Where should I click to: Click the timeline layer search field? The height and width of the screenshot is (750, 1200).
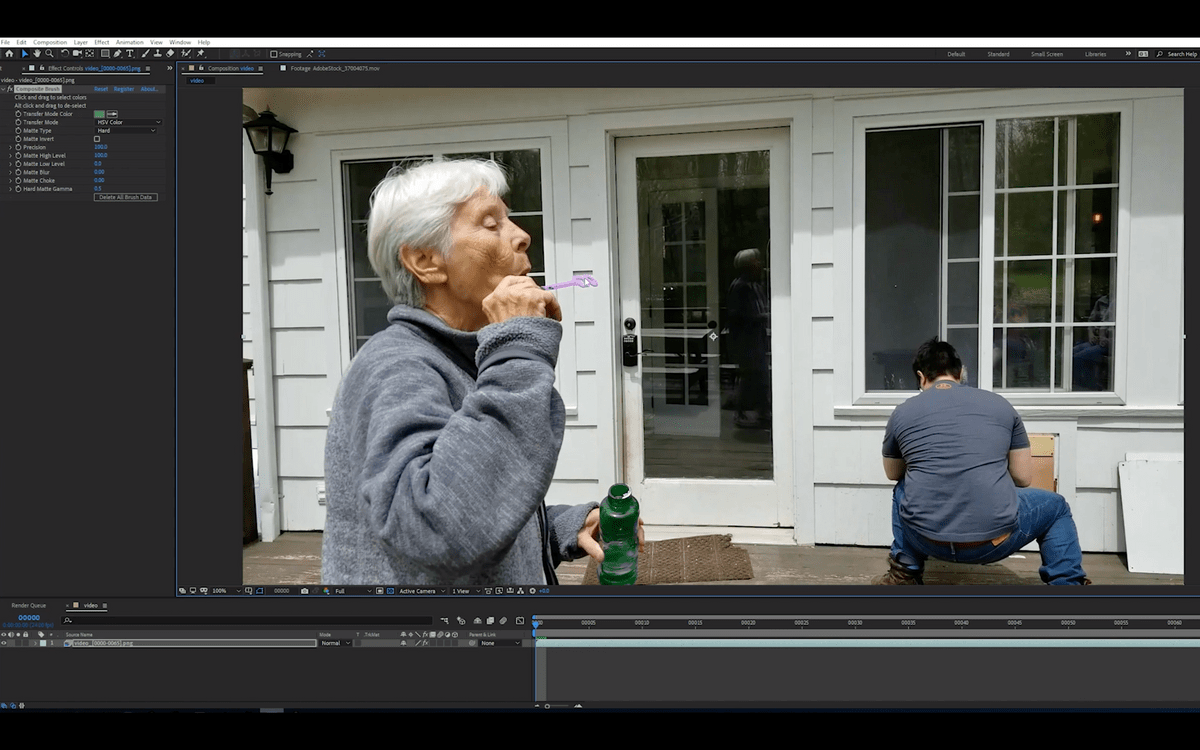(x=246, y=621)
